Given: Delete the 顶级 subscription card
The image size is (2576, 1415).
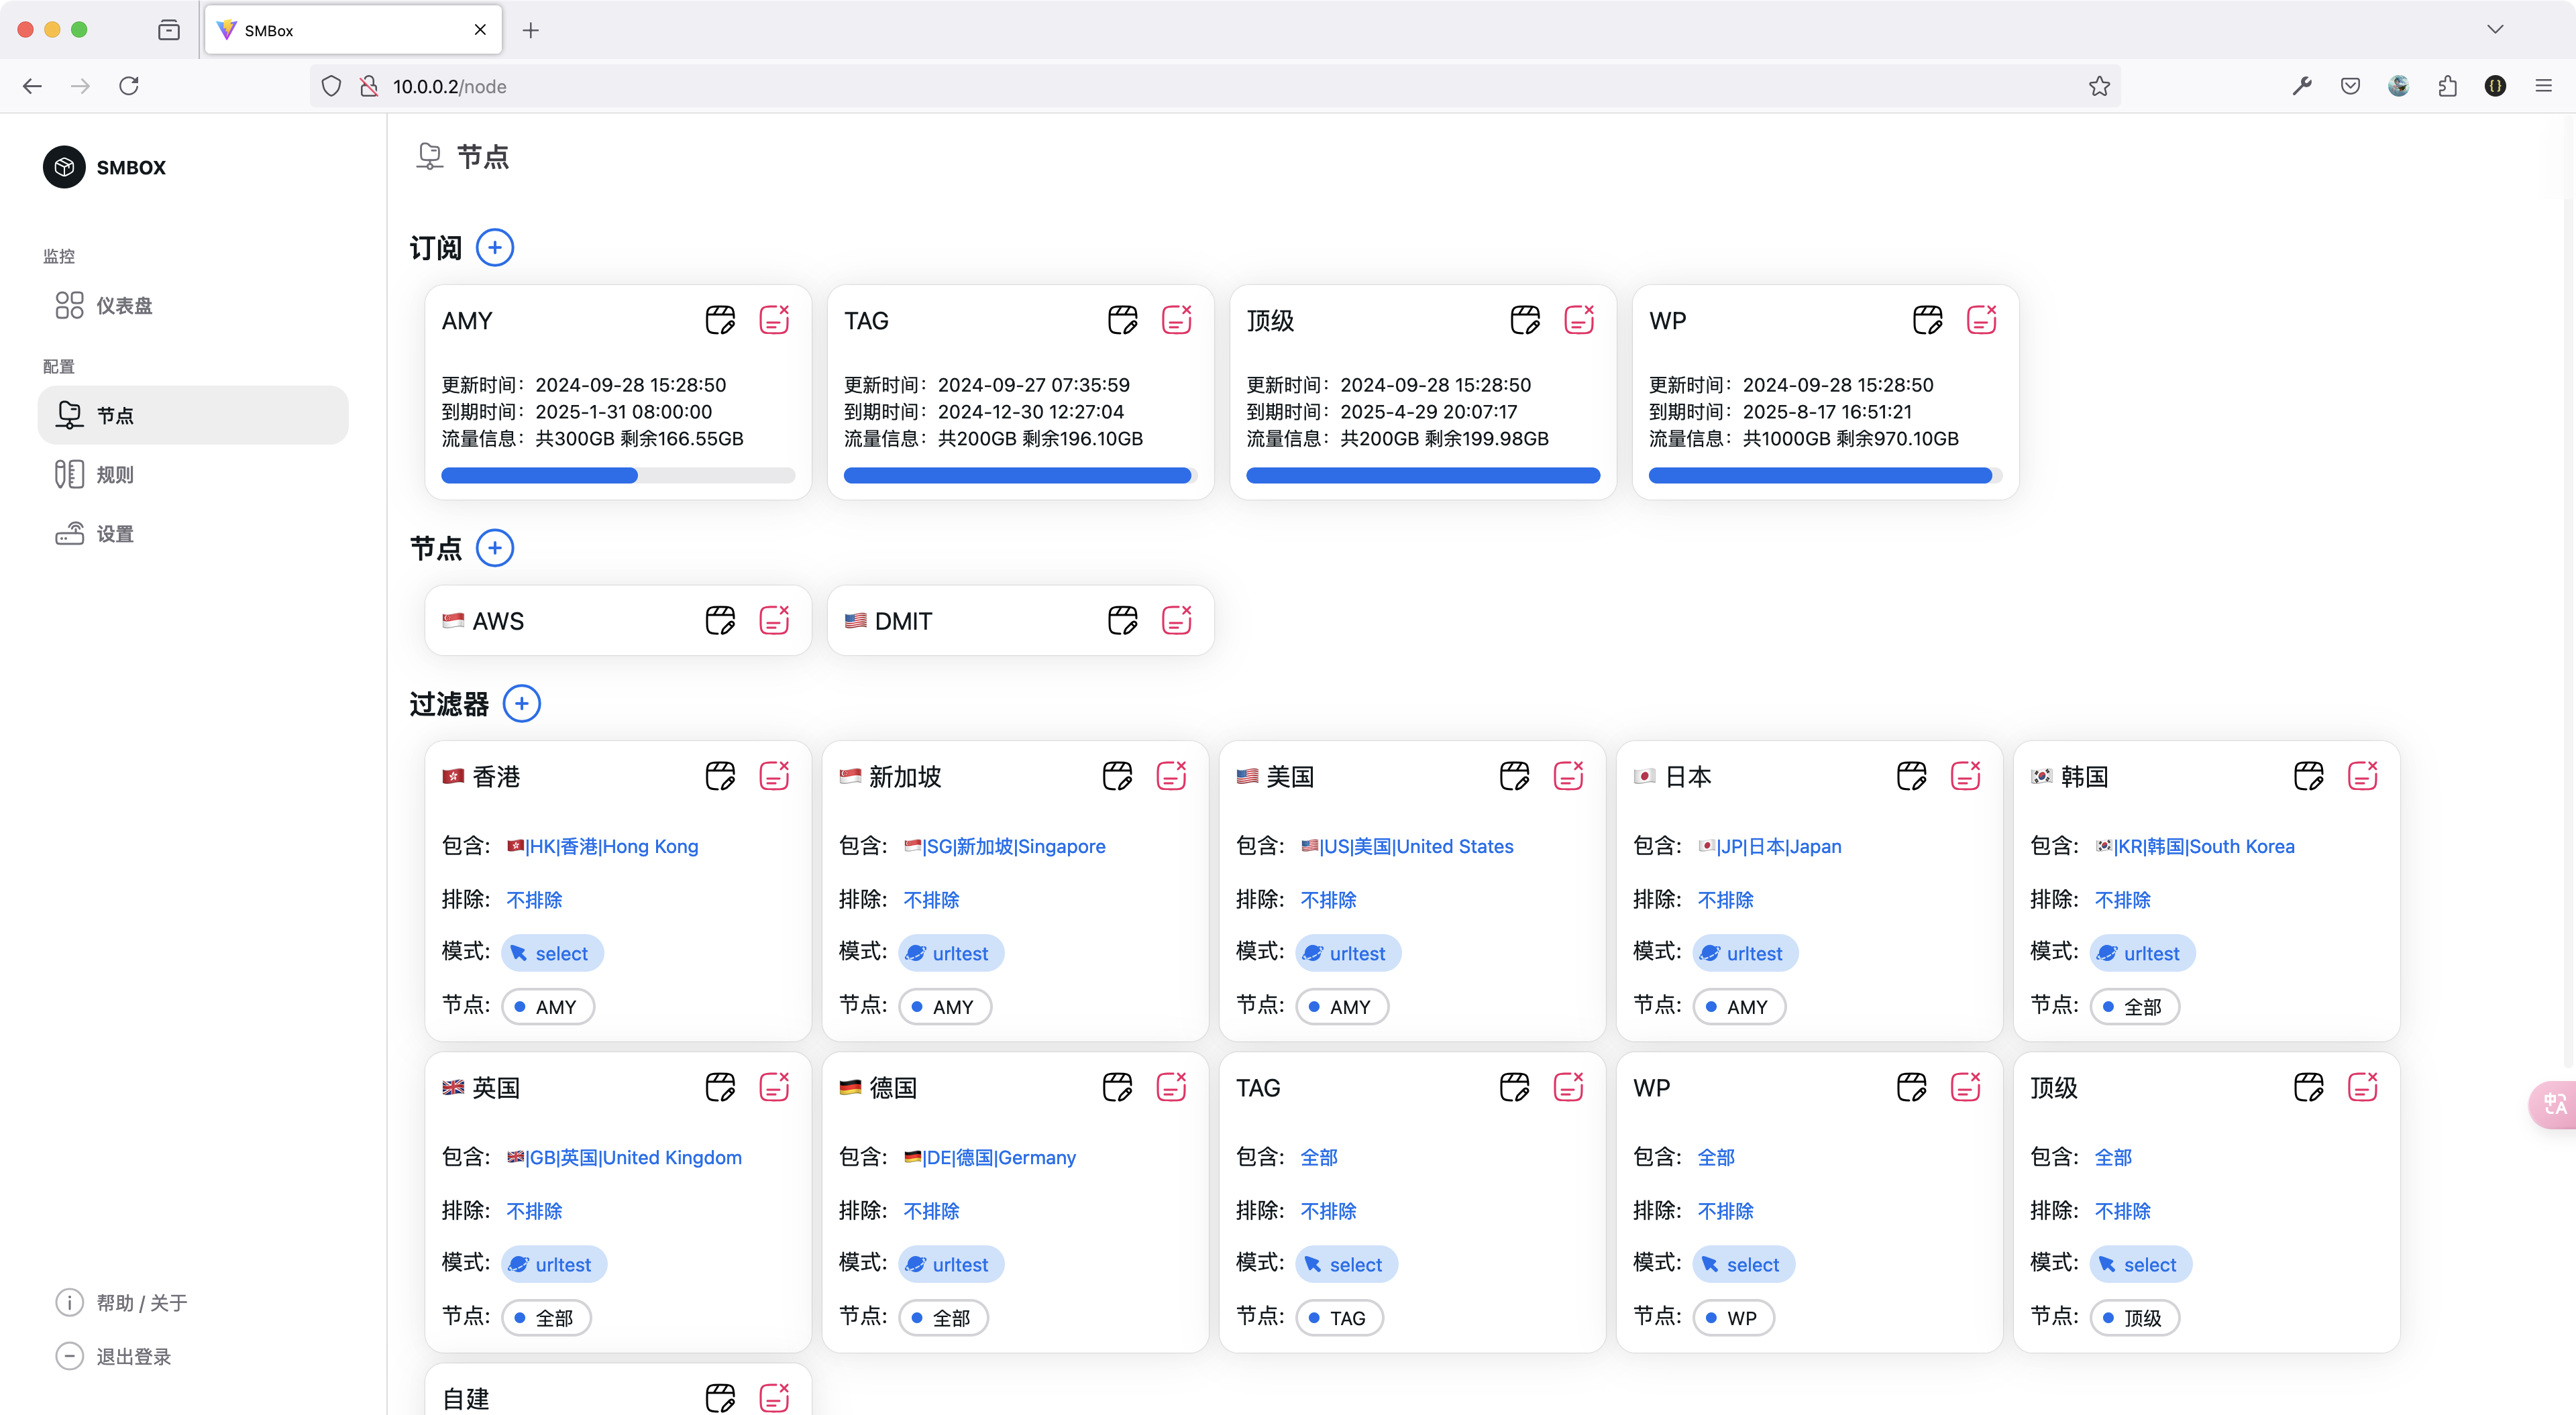Looking at the screenshot, I should coord(1579,320).
